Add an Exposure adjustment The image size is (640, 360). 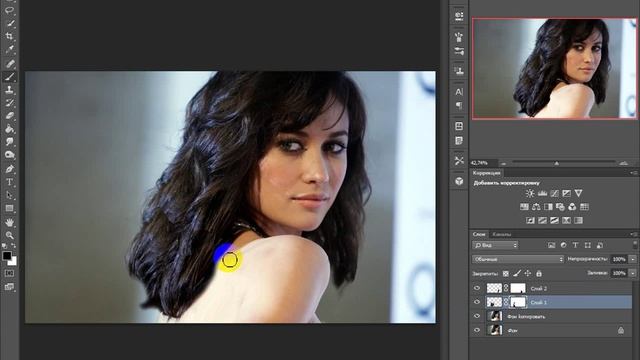click(x=567, y=193)
